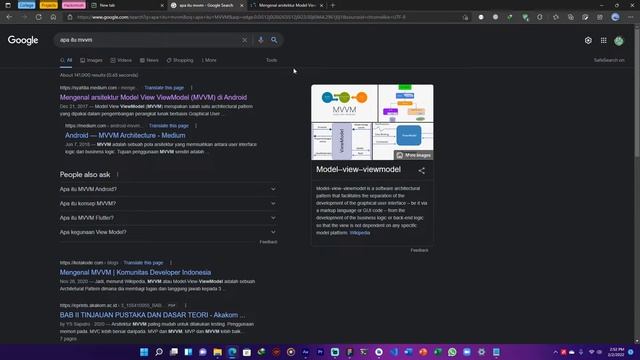640x360 pixels.
Task: Open 'Mengenal arsitektur Model View ViewModel' result
Action: 153,98
